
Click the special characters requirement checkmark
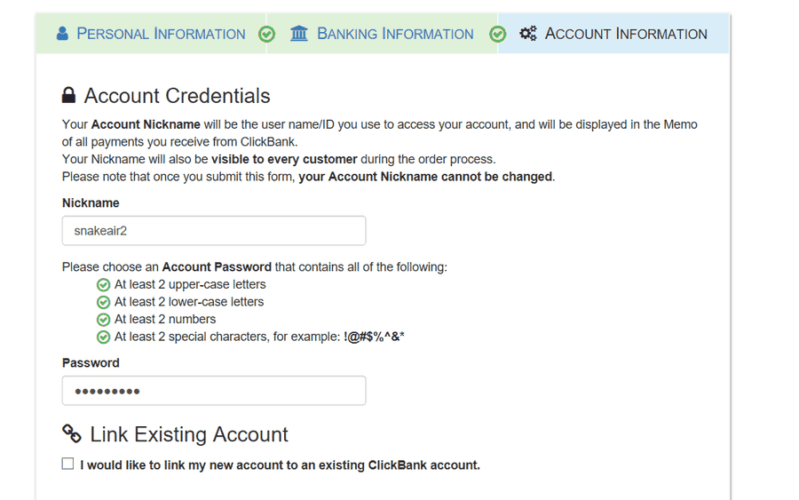103,337
